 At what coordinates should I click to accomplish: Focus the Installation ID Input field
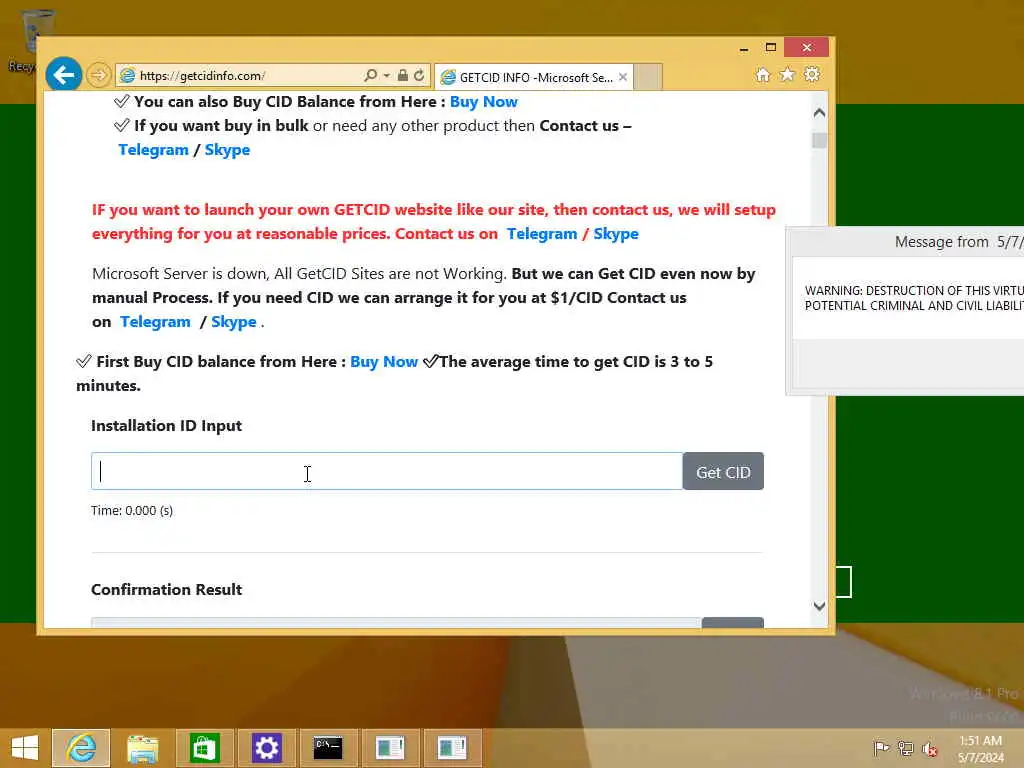coord(387,471)
